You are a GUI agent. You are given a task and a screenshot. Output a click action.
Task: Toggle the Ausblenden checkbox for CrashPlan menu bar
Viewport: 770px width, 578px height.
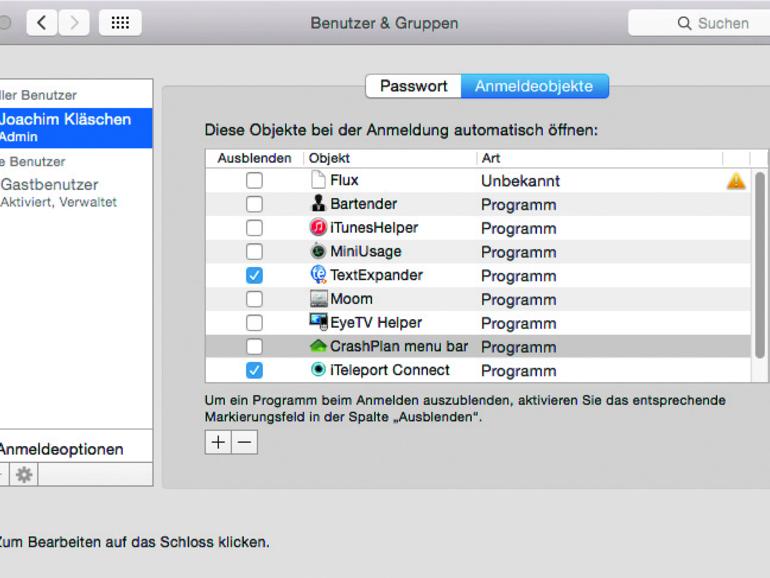pos(254,347)
